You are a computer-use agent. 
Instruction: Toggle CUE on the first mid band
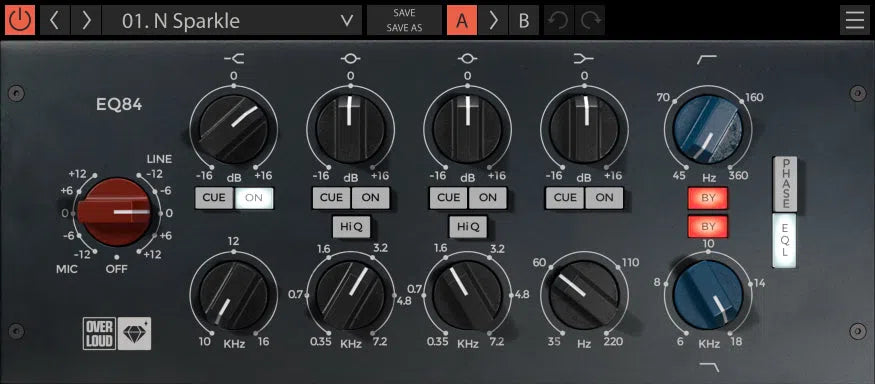pos(331,198)
